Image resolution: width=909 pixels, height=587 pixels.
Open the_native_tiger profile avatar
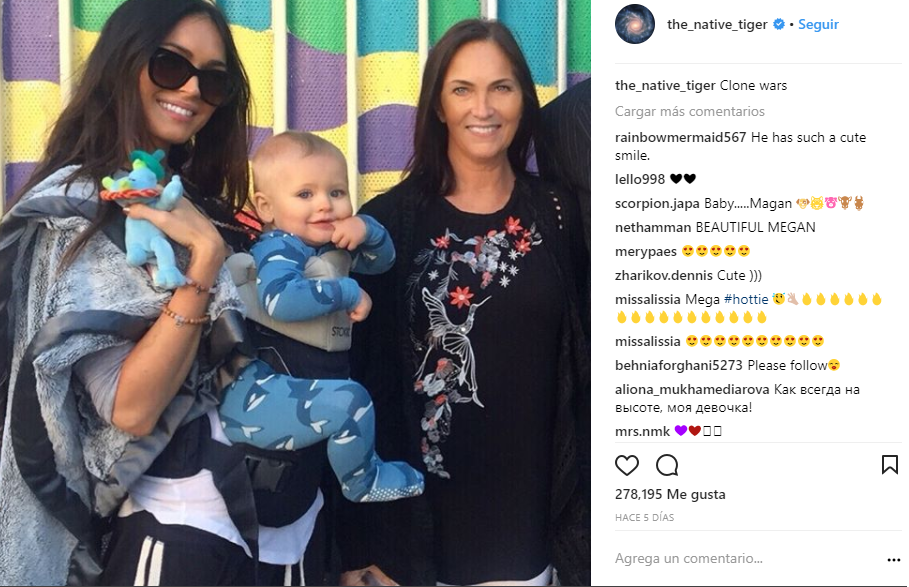635,24
